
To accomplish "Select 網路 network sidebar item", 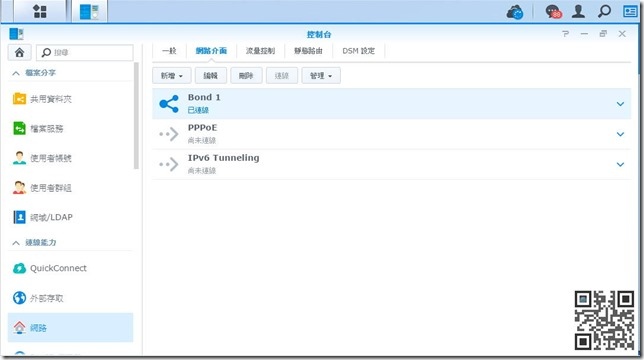I will [71, 328].
